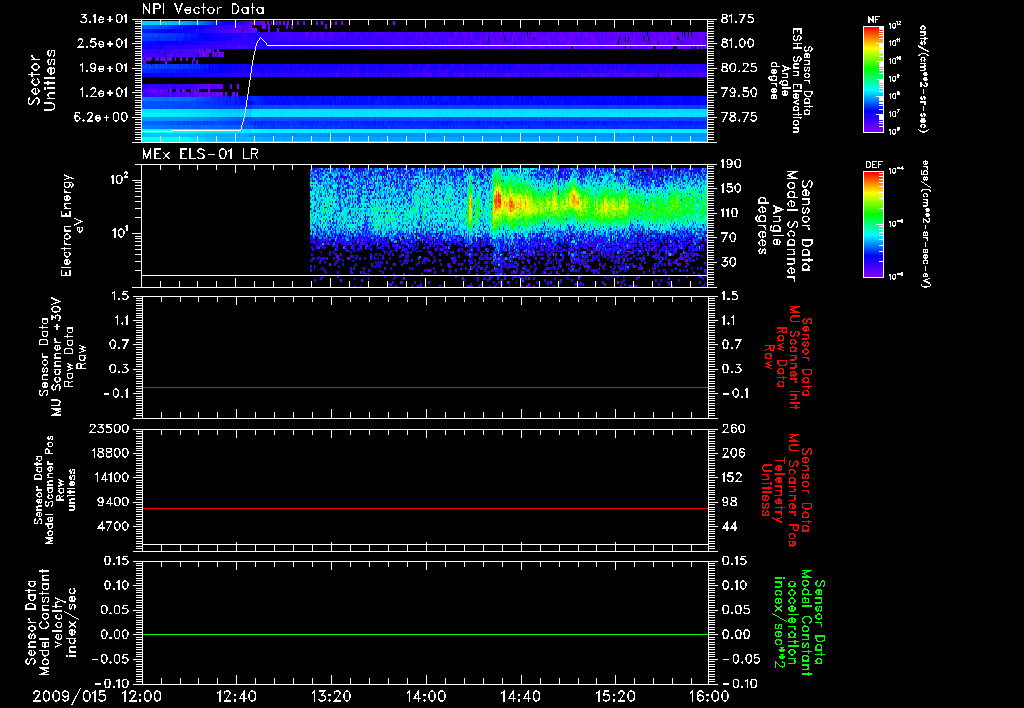The image size is (1024, 708).
Task: Click the 3.1e+01 sector tick label
Action: (x=106, y=19)
